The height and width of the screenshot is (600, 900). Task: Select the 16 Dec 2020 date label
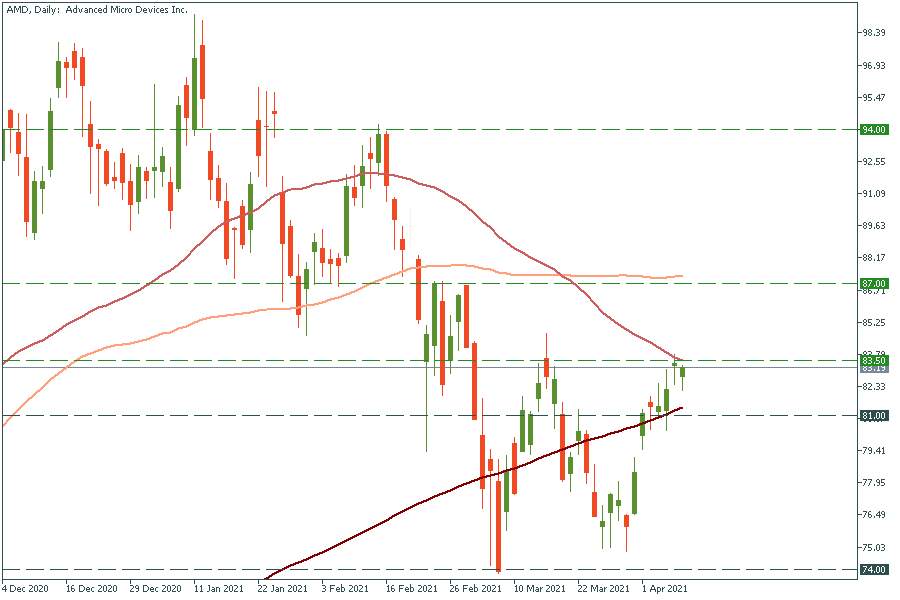point(91,589)
